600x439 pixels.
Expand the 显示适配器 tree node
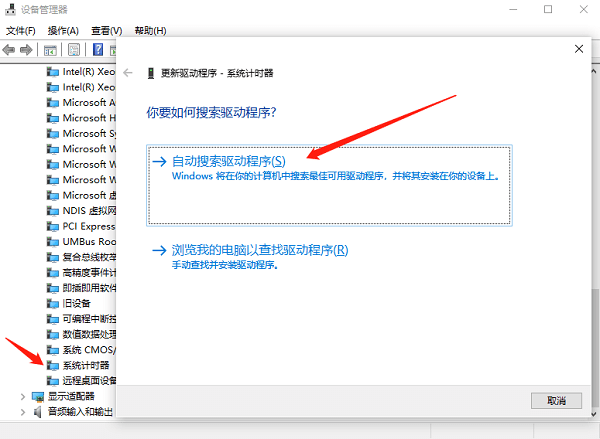point(23,396)
